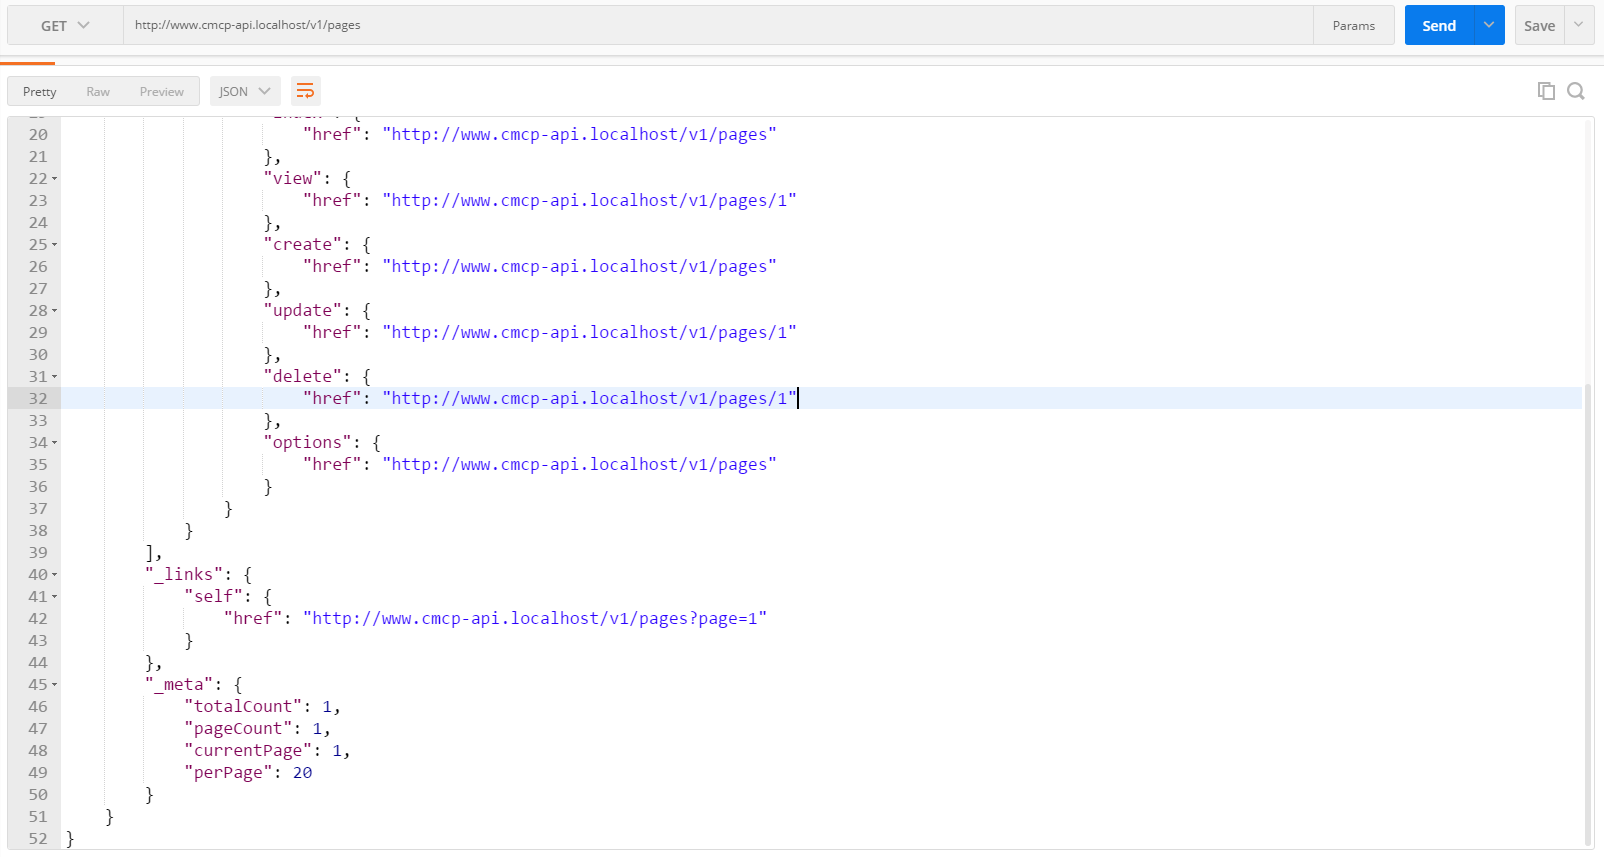Fold the "_meta" object at line 45
The image size is (1604, 857).
55,685
